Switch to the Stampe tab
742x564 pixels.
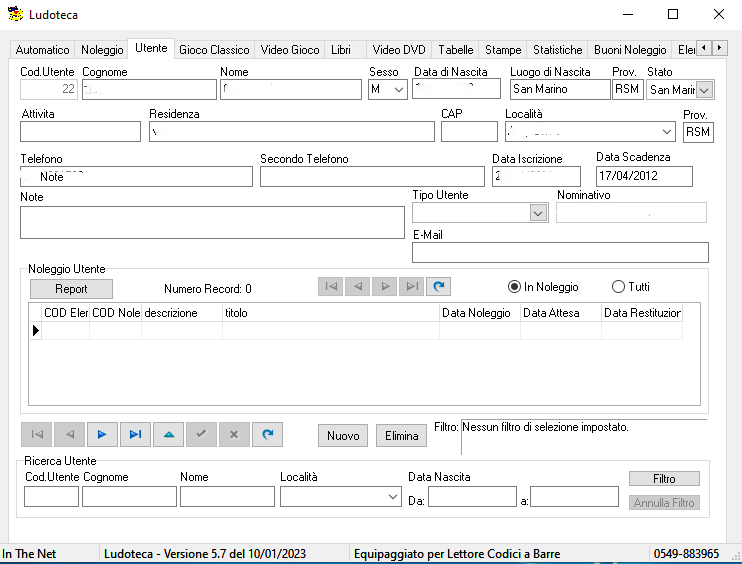[503, 50]
